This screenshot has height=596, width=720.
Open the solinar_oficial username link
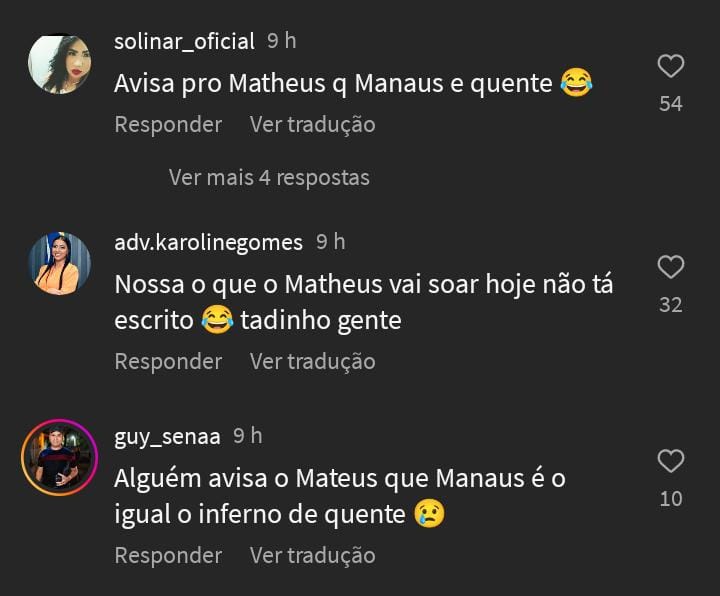click(185, 41)
